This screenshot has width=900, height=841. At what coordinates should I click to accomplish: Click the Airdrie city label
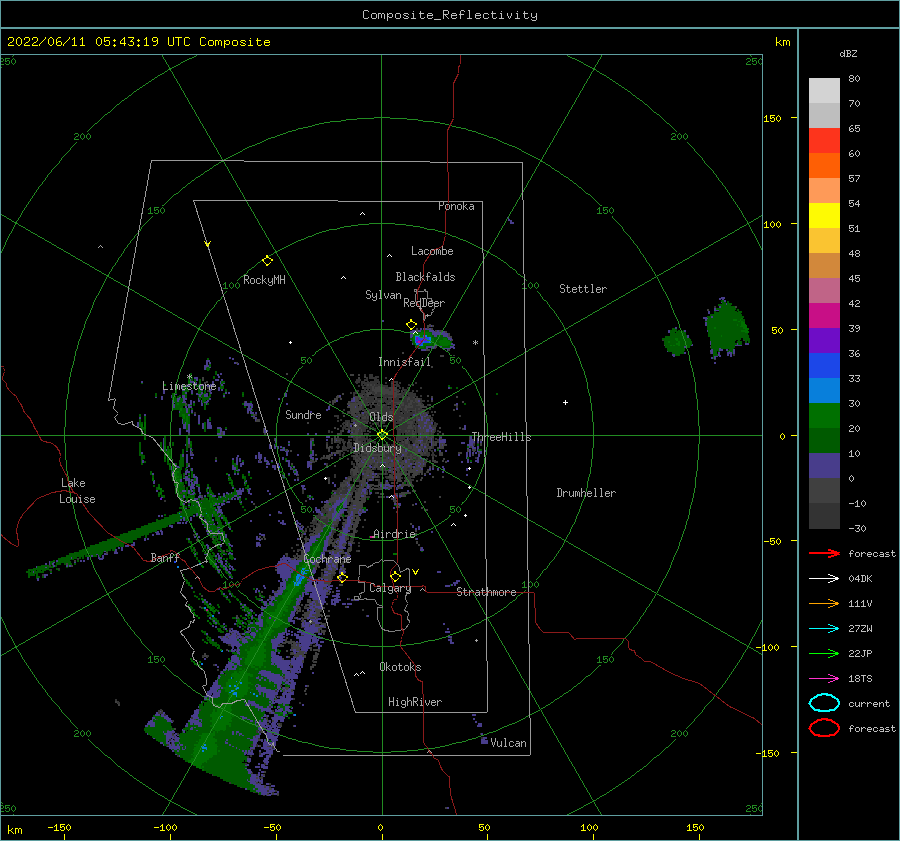click(394, 534)
